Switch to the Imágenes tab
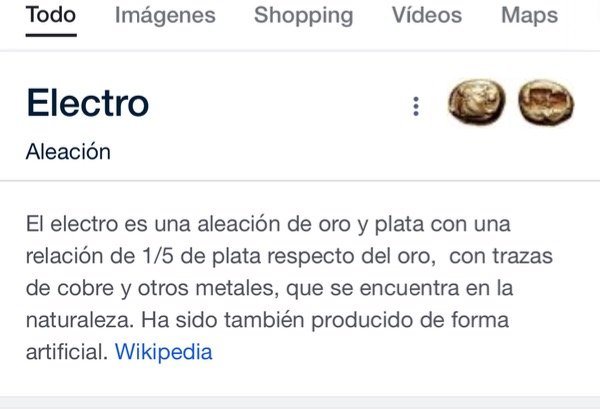The width and height of the screenshot is (600, 409). click(x=165, y=16)
